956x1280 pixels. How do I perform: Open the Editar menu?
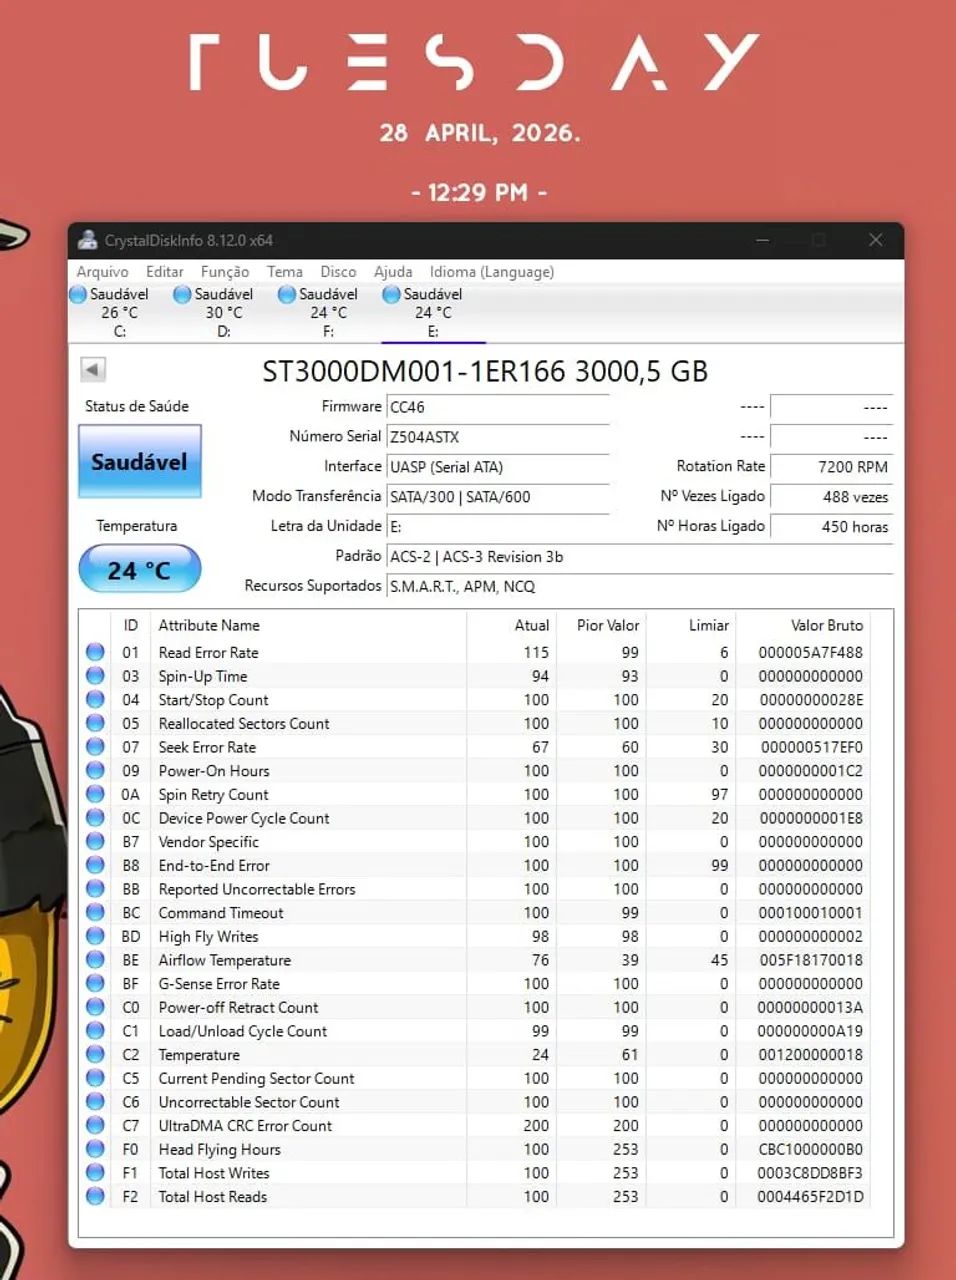tap(164, 272)
